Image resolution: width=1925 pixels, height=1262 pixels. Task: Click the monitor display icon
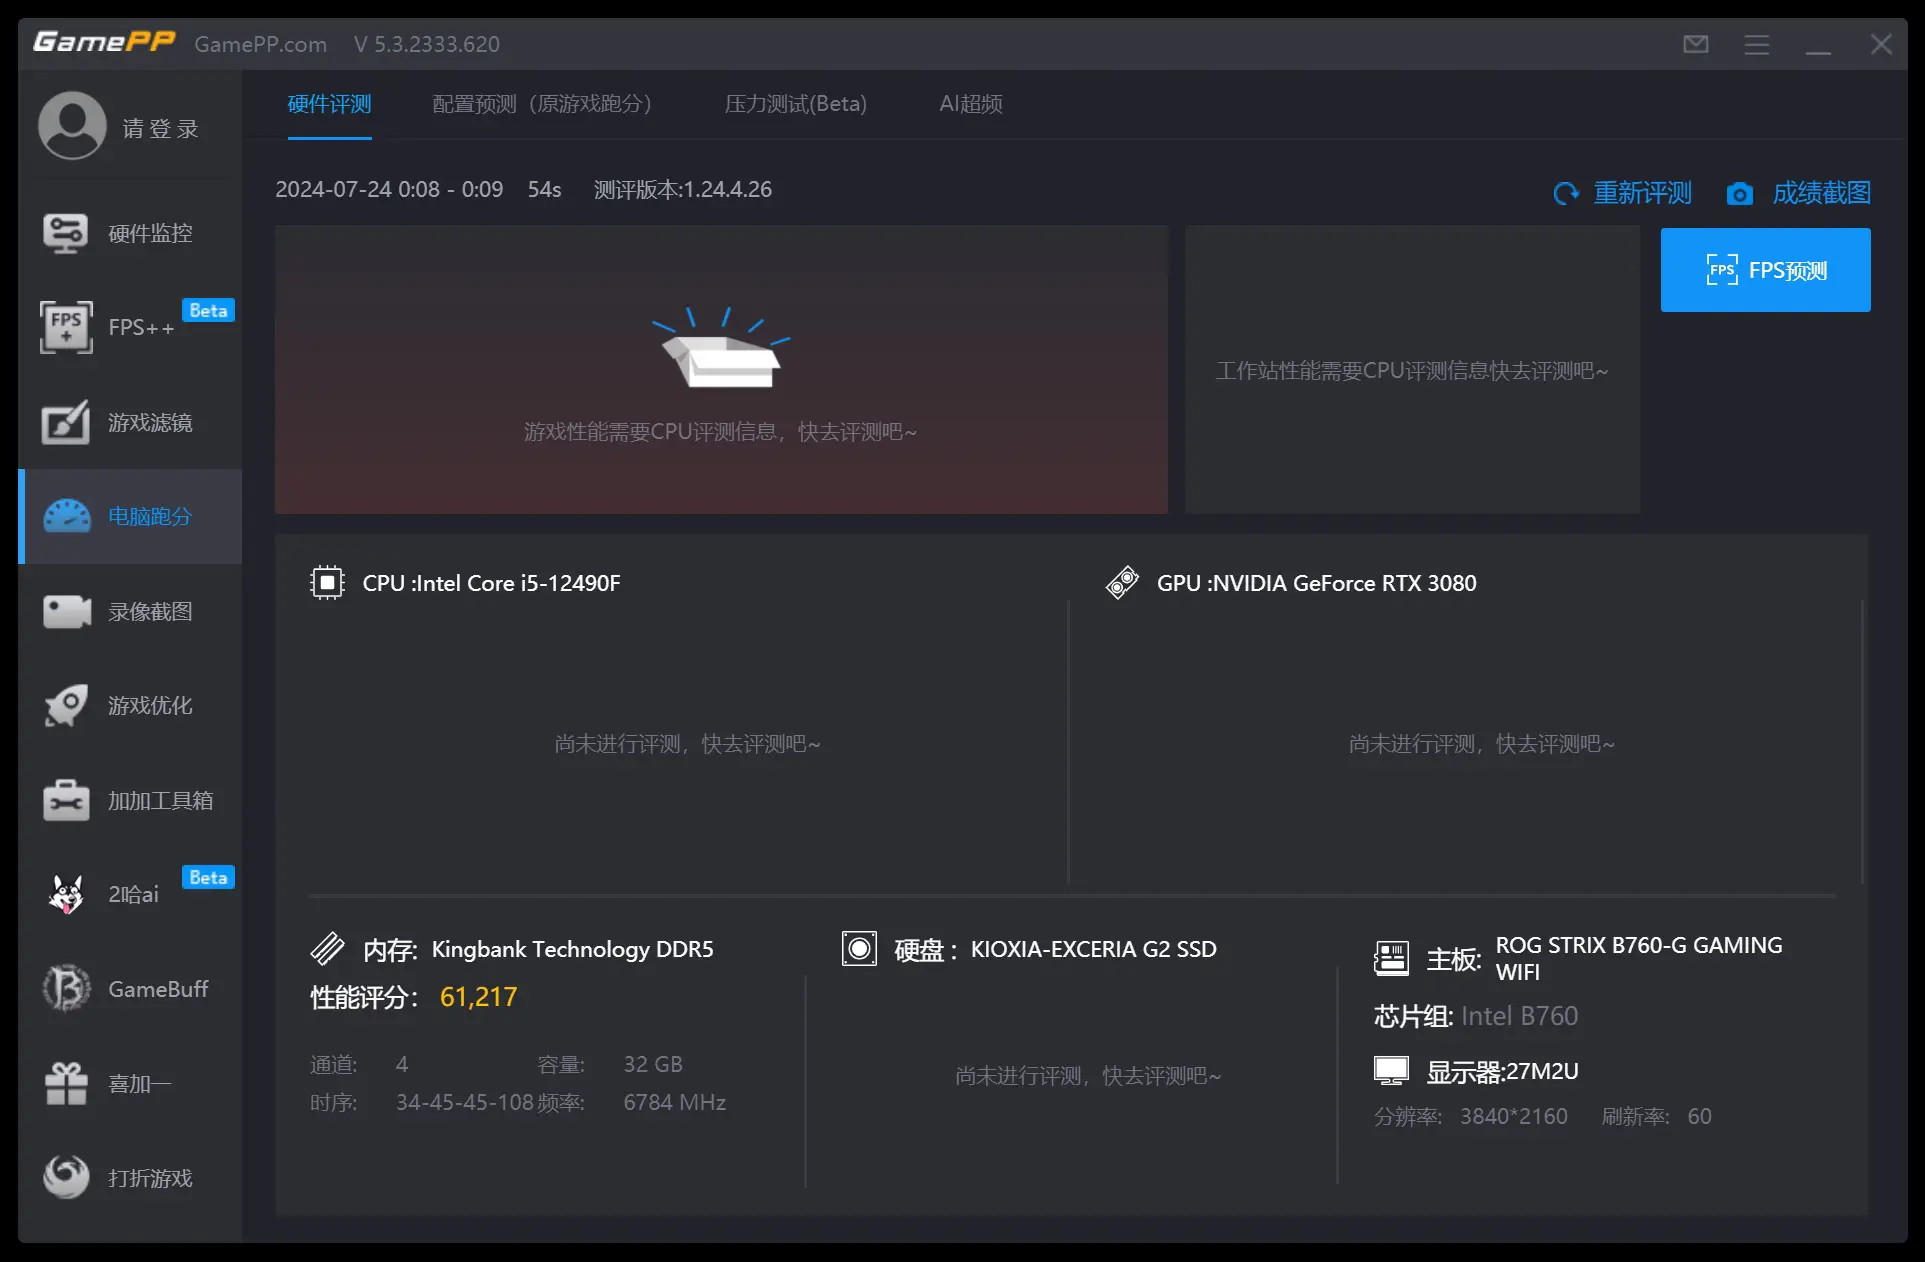[x=1391, y=1071]
